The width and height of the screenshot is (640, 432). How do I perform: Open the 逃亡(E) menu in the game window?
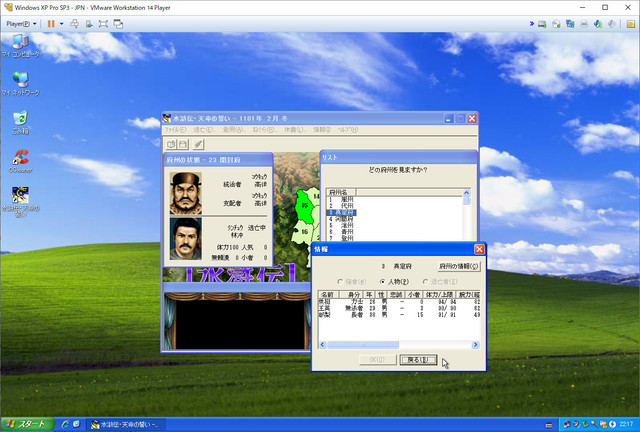(203, 129)
